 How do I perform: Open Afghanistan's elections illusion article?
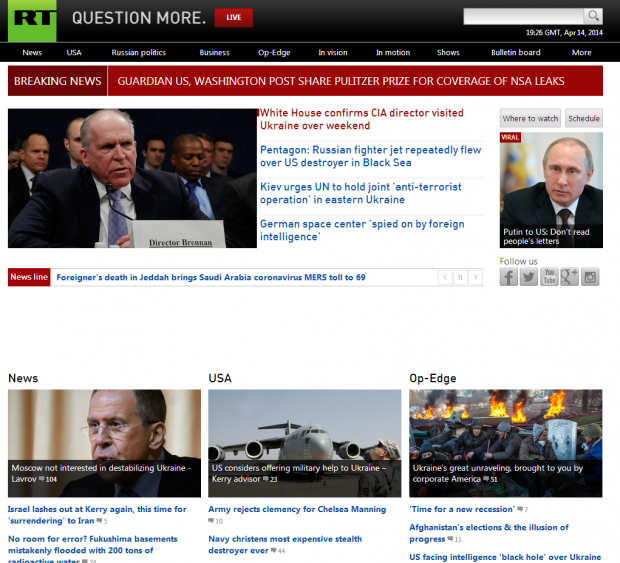(x=489, y=533)
